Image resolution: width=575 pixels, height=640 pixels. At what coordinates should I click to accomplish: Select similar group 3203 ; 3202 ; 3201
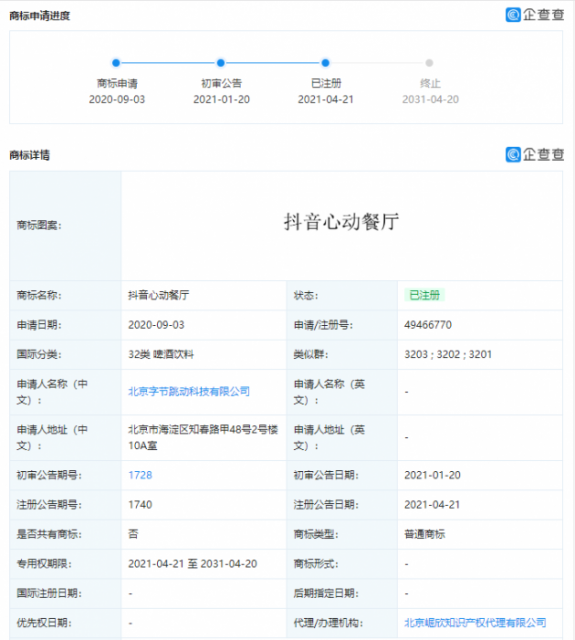coord(448,354)
